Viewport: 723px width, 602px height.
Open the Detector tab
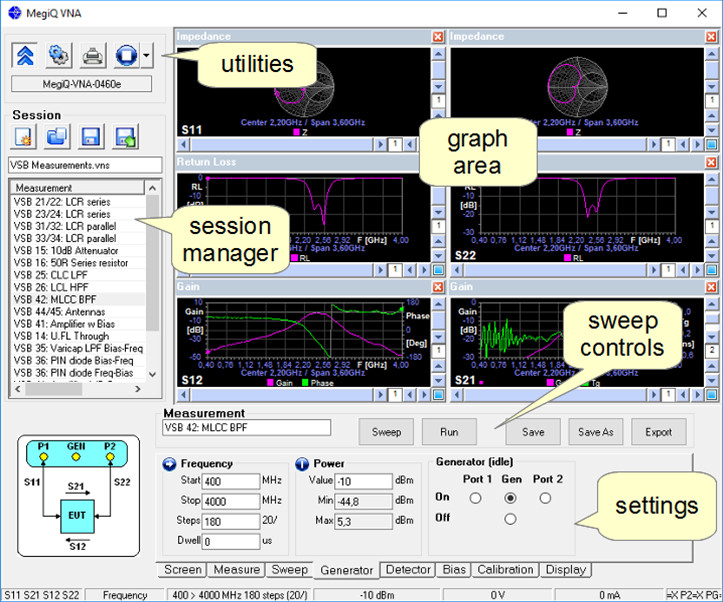(x=408, y=570)
